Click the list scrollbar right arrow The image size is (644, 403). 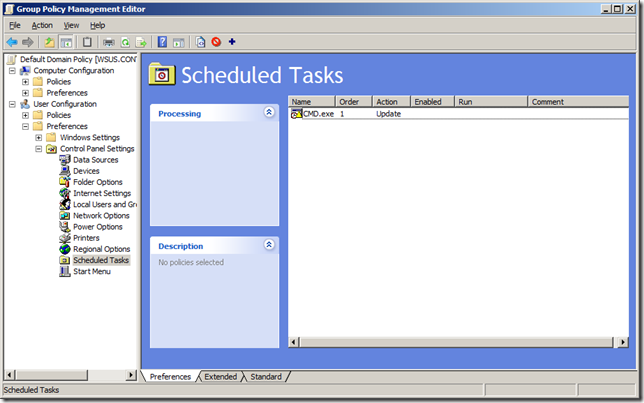click(623, 342)
